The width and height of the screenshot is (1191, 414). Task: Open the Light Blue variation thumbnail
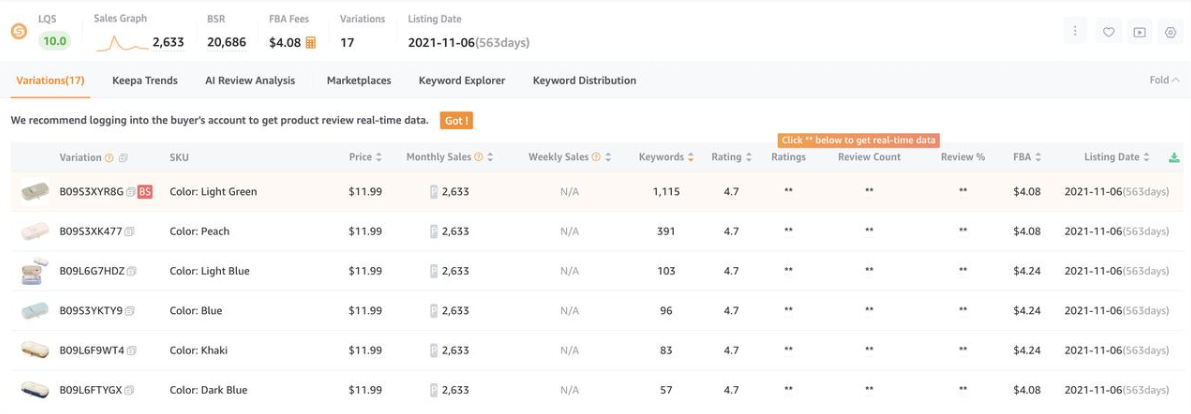point(35,271)
